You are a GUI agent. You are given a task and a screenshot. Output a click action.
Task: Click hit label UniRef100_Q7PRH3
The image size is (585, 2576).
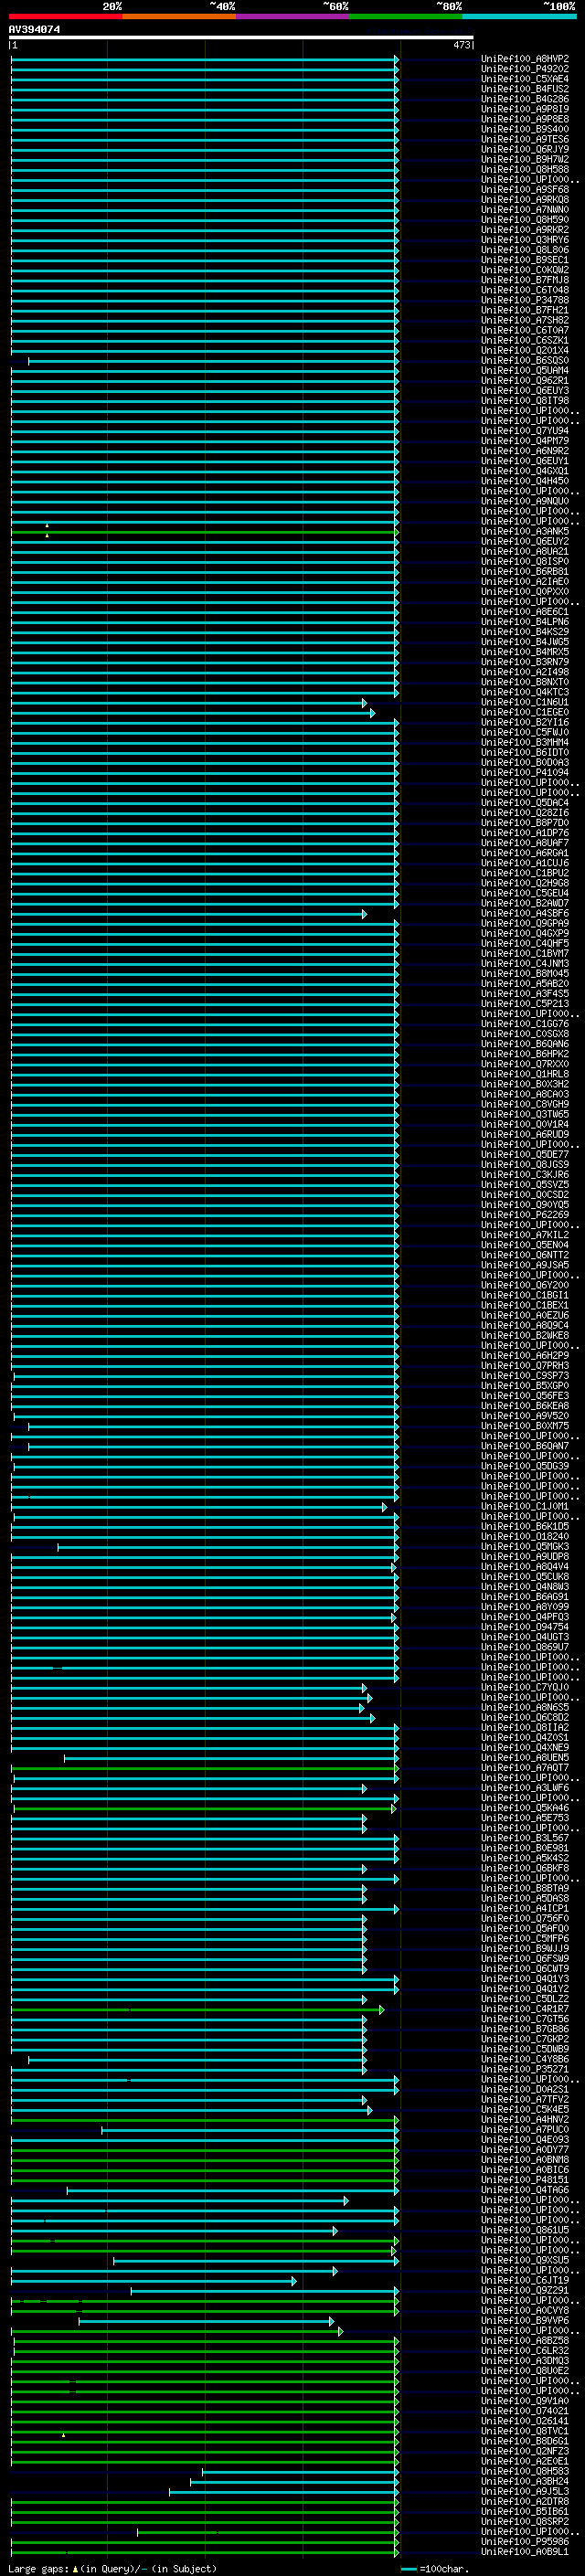tap(525, 1366)
